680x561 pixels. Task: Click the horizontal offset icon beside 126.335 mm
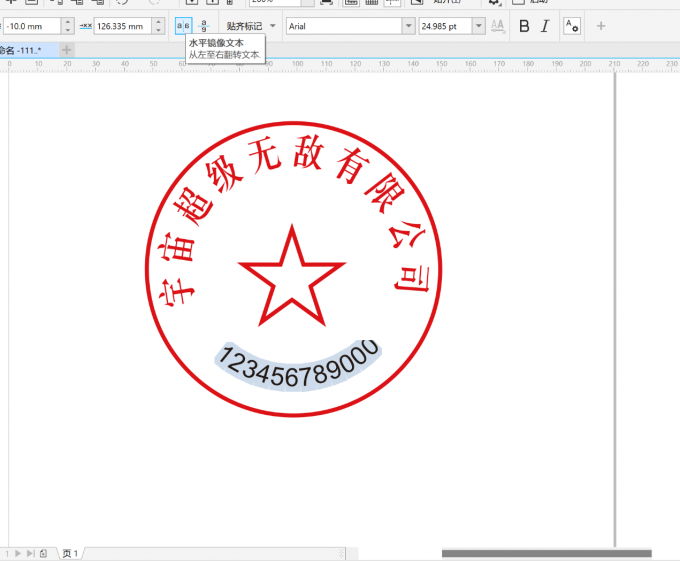[85, 26]
